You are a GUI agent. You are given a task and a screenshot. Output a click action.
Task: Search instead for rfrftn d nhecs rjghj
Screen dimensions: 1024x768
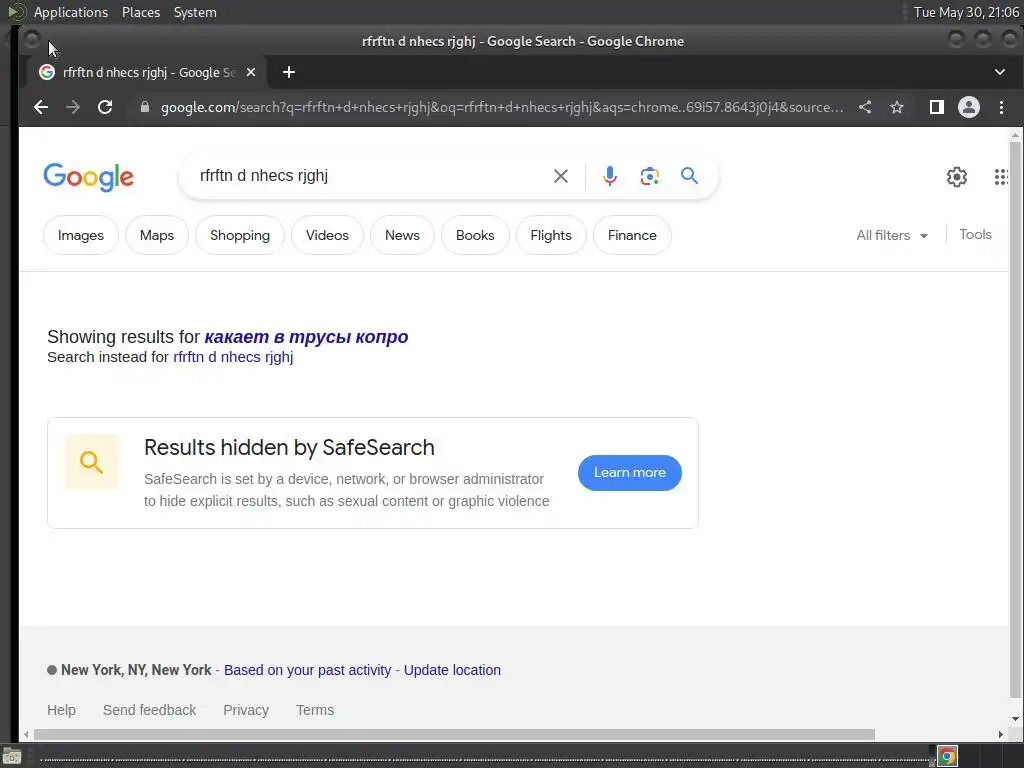click(x=233, y=357)
